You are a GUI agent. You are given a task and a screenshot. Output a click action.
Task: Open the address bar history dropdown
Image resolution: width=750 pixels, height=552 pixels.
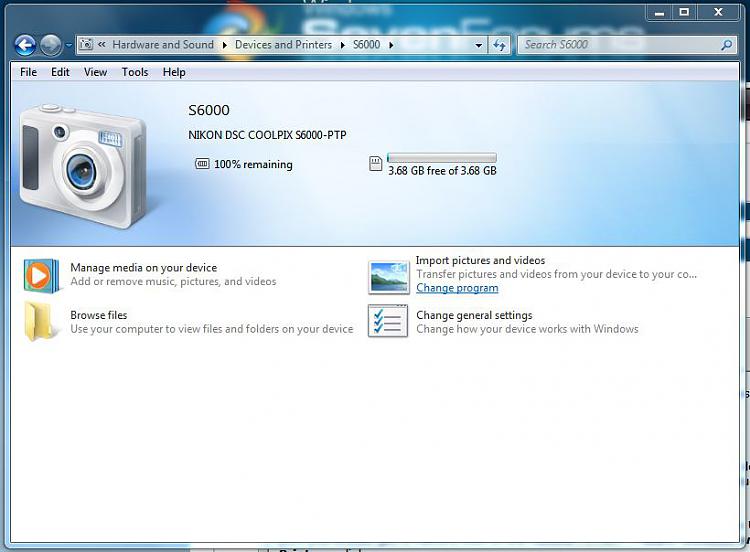tap(478, 45)
